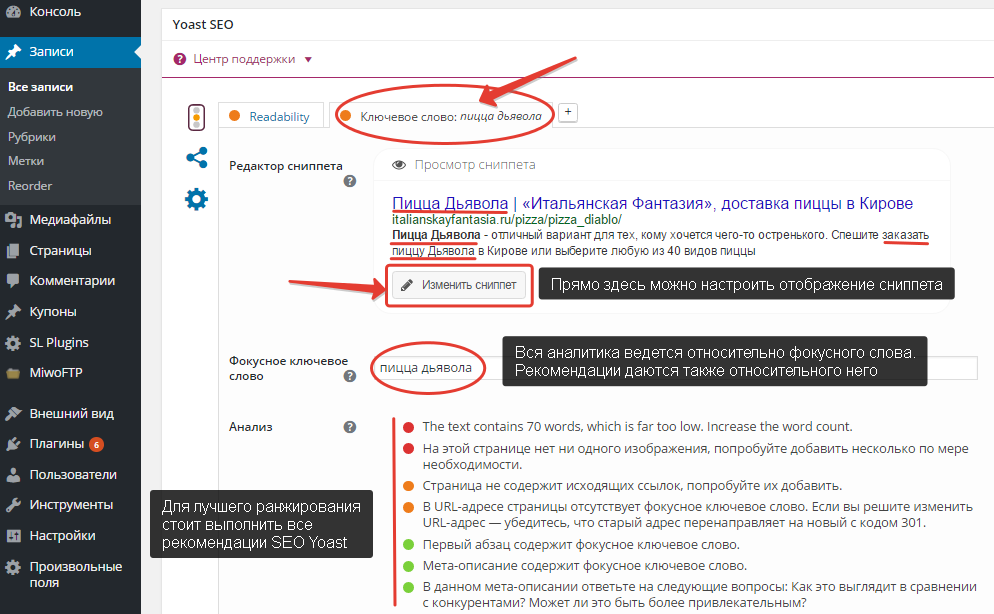
Task: Switch to the Readability tab
Action: (270, 117)
